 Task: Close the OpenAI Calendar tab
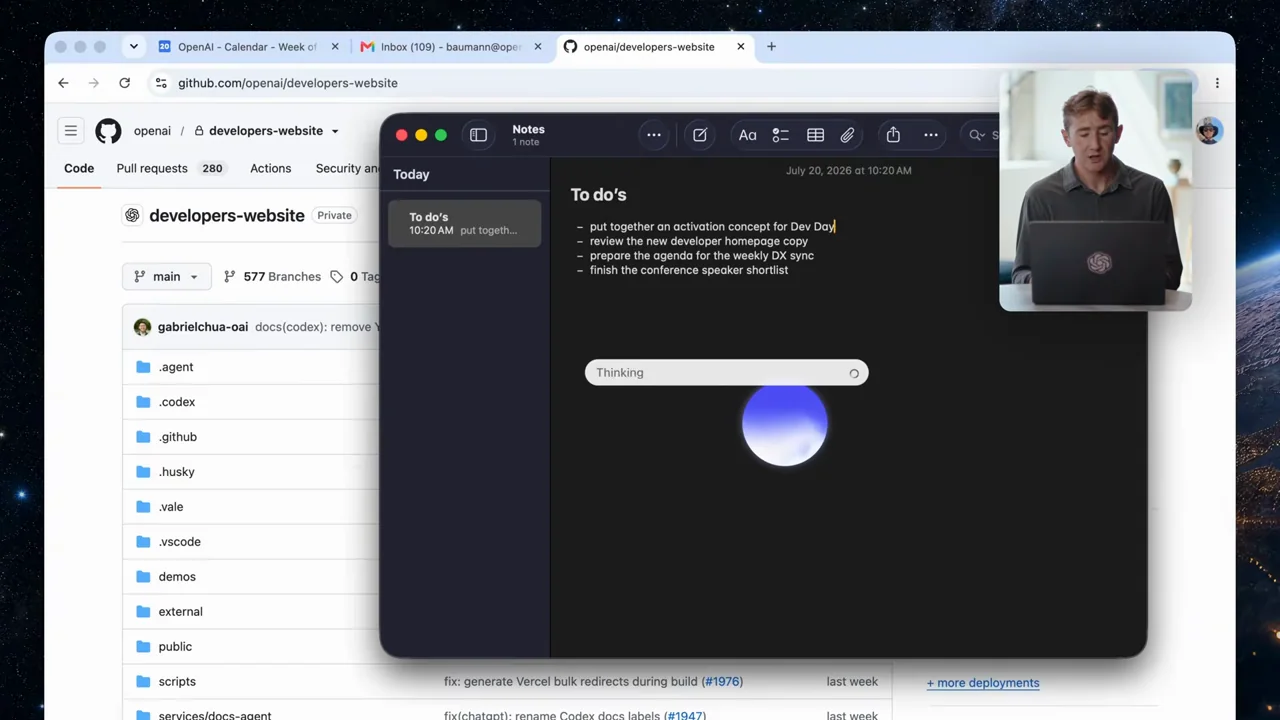[335, 47]
